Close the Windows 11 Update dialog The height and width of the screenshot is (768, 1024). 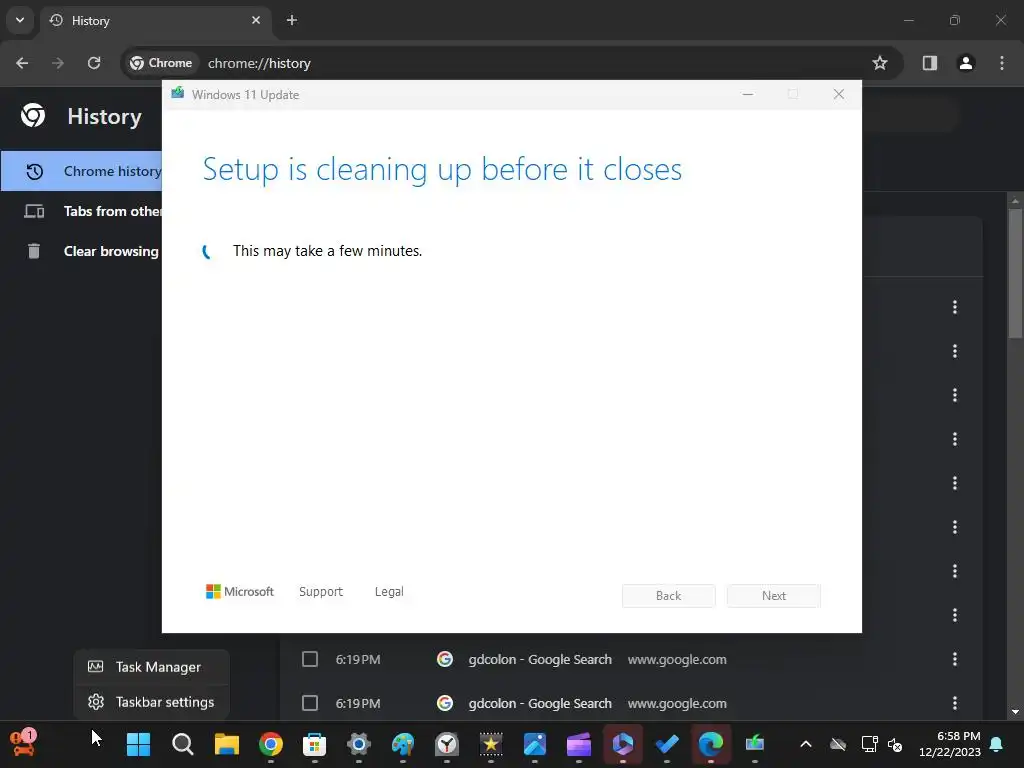839,95
